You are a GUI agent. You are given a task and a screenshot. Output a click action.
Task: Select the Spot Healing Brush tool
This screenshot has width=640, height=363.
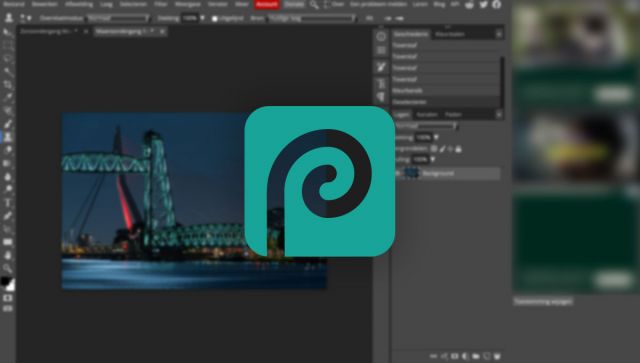tap(7, 111)
